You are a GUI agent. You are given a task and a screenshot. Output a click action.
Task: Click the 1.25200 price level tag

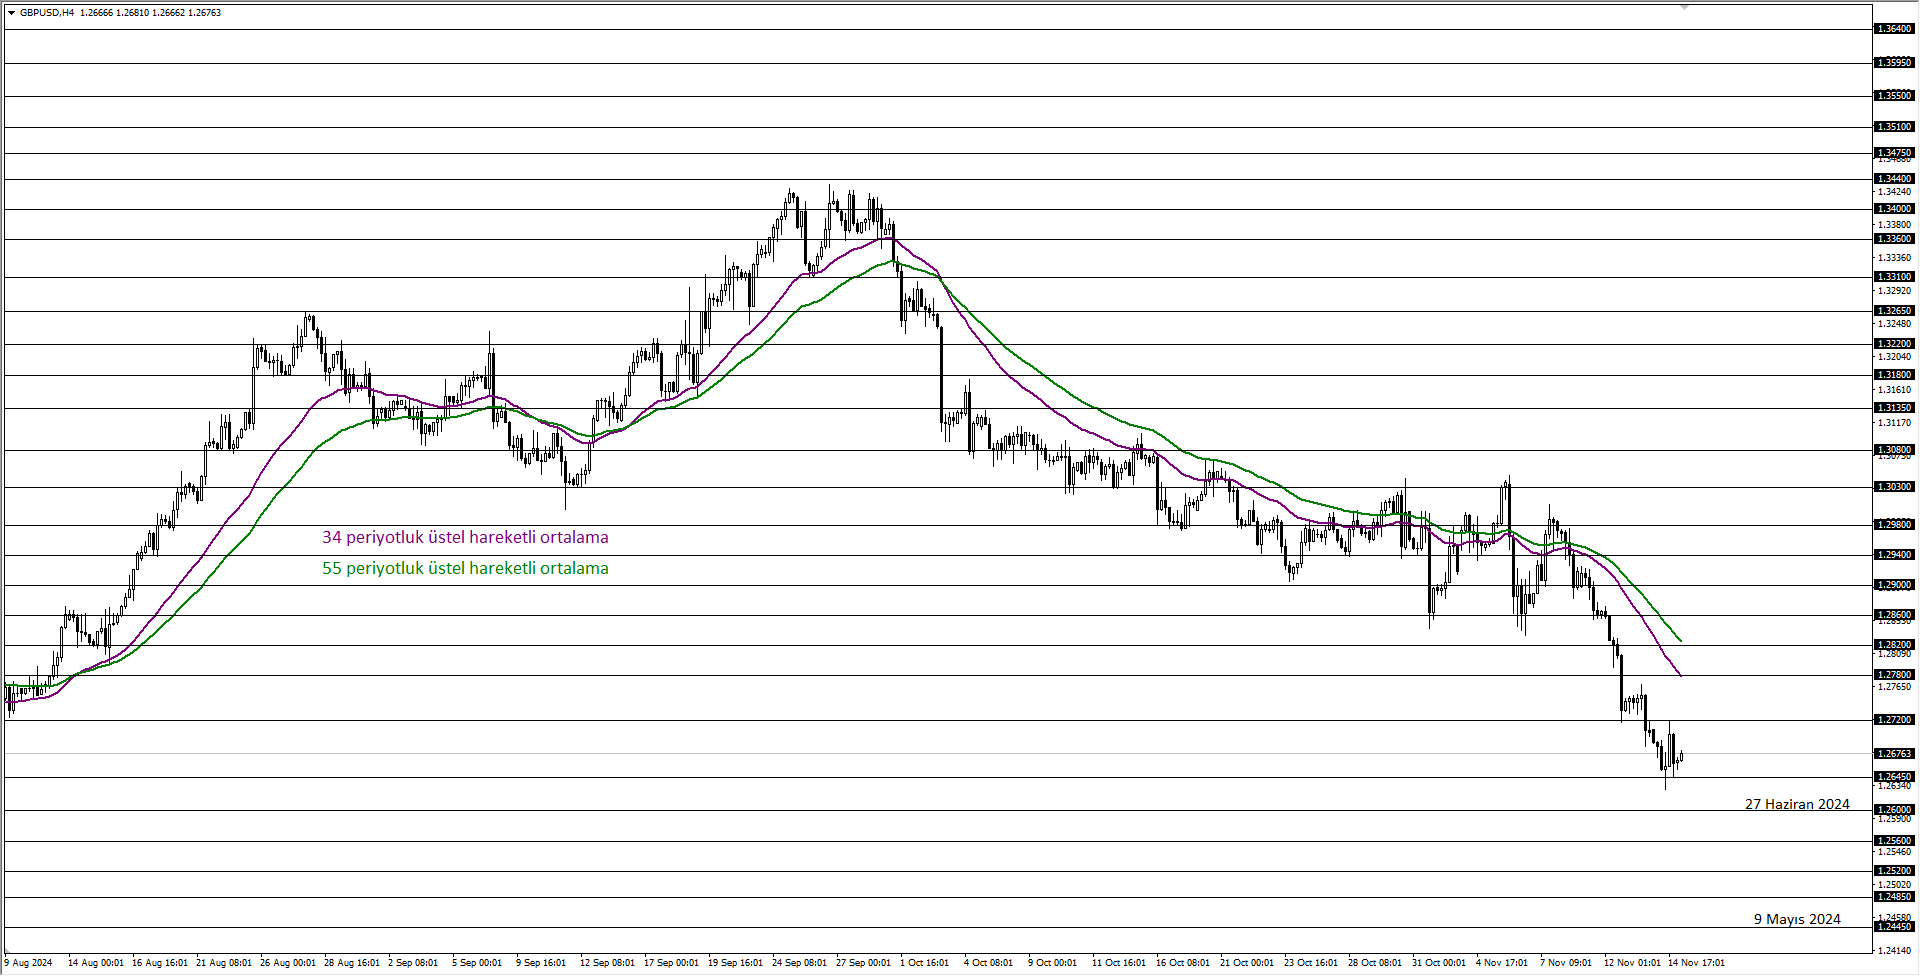coord(1894,871)
